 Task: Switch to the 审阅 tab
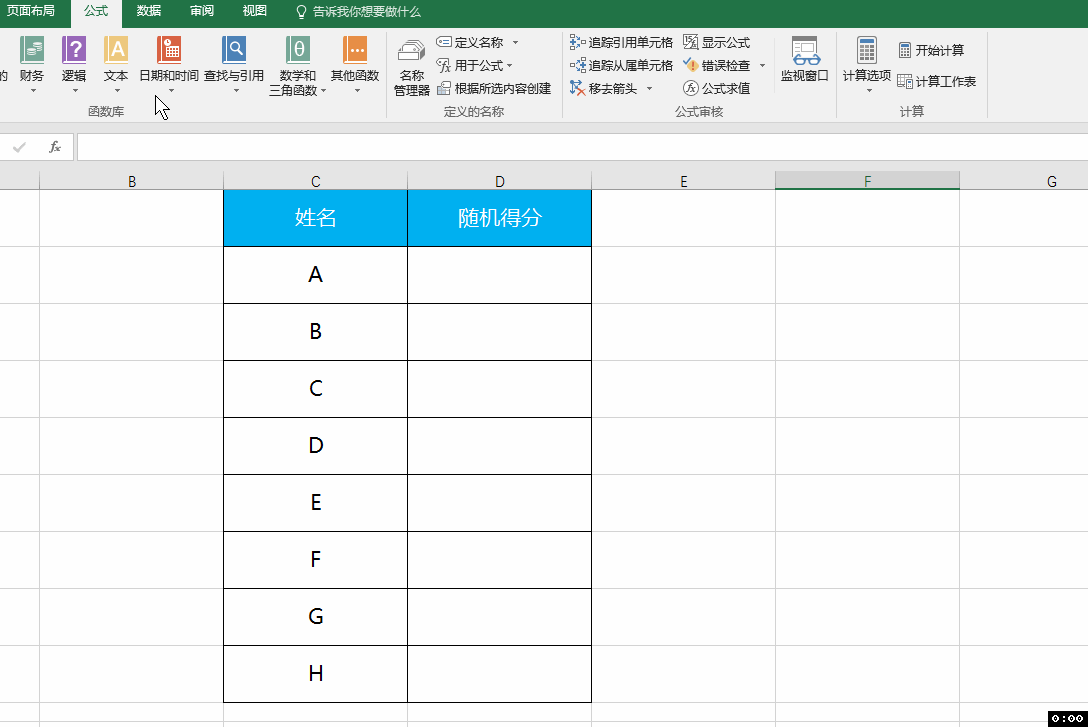click(202, 11)
